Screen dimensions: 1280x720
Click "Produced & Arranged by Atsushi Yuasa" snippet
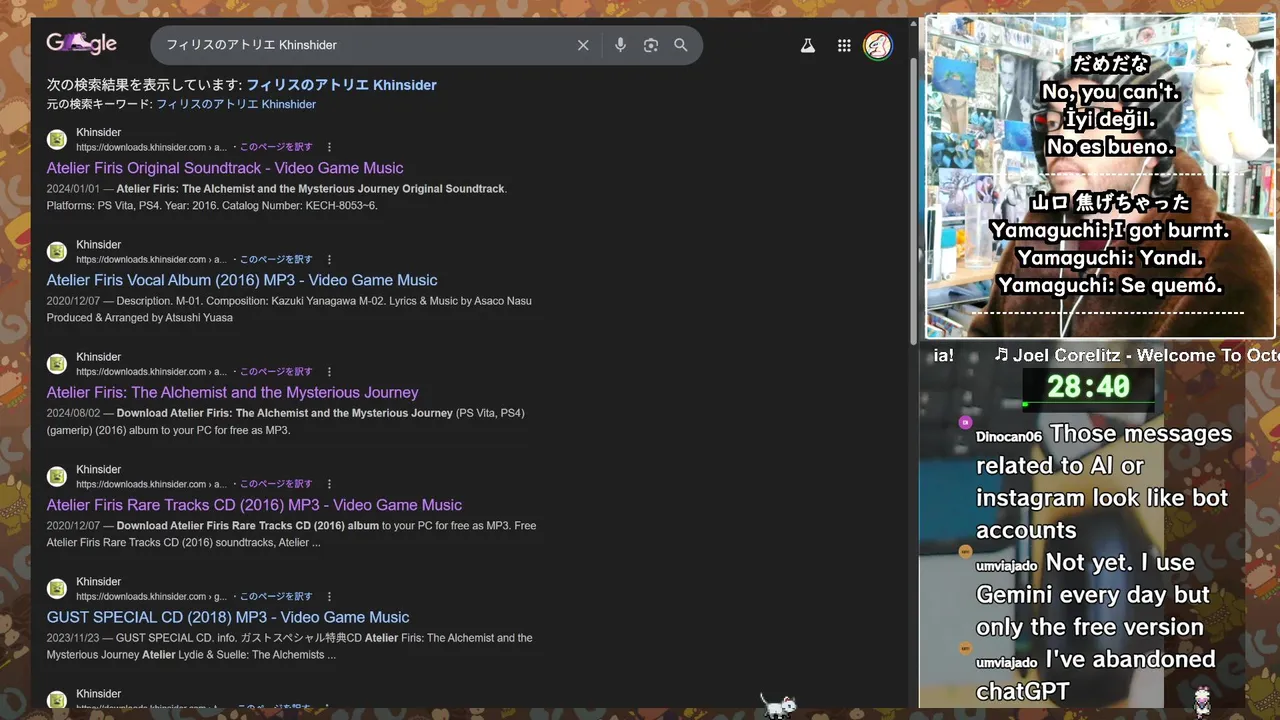point(139,318)
